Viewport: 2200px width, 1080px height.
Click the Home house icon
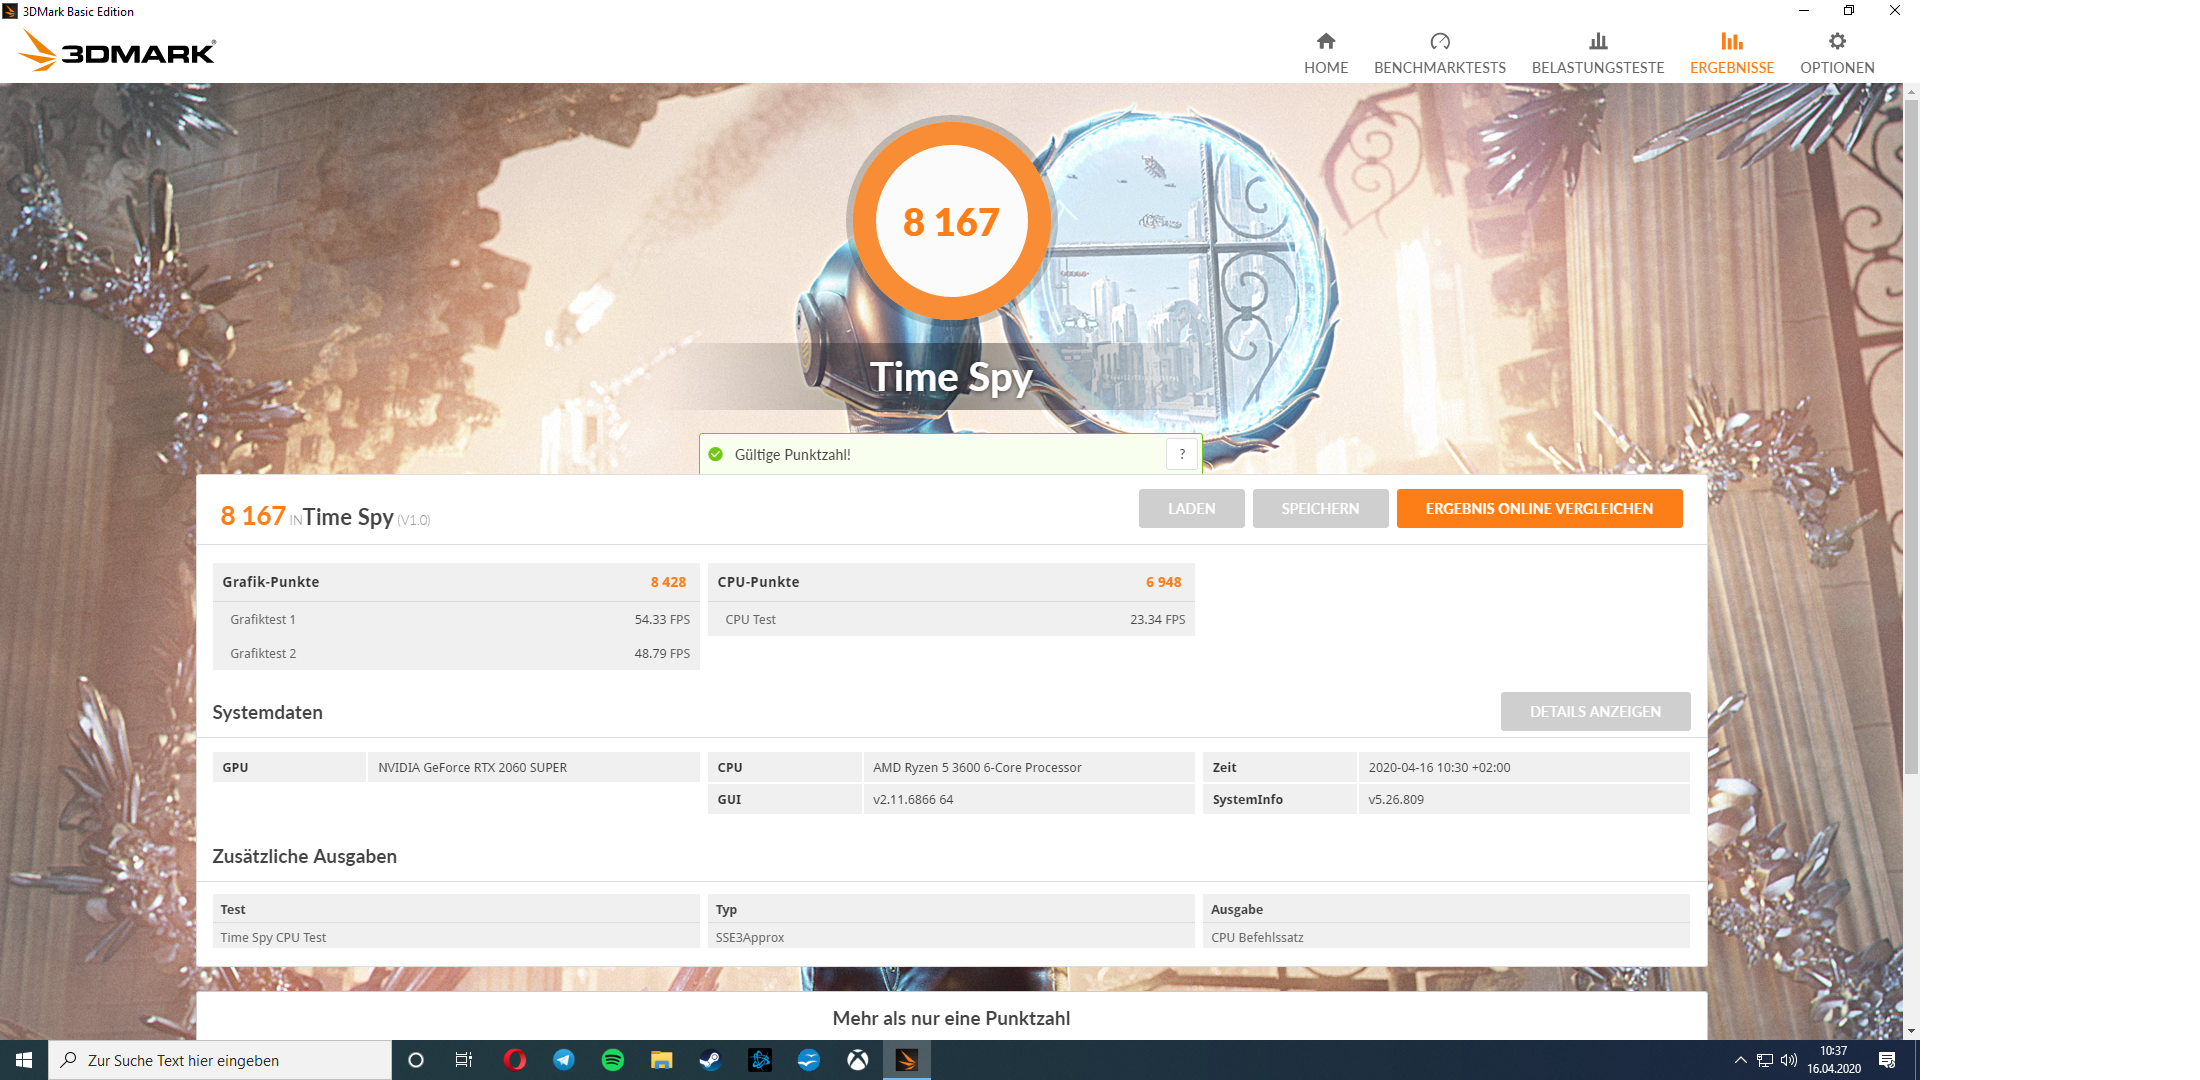1325,41
